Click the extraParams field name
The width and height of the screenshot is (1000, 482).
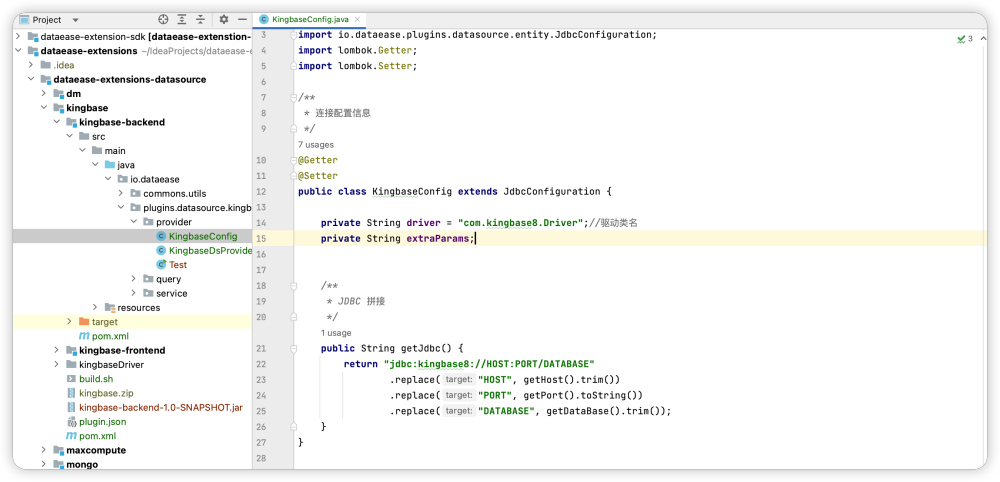tap(439, 238)
